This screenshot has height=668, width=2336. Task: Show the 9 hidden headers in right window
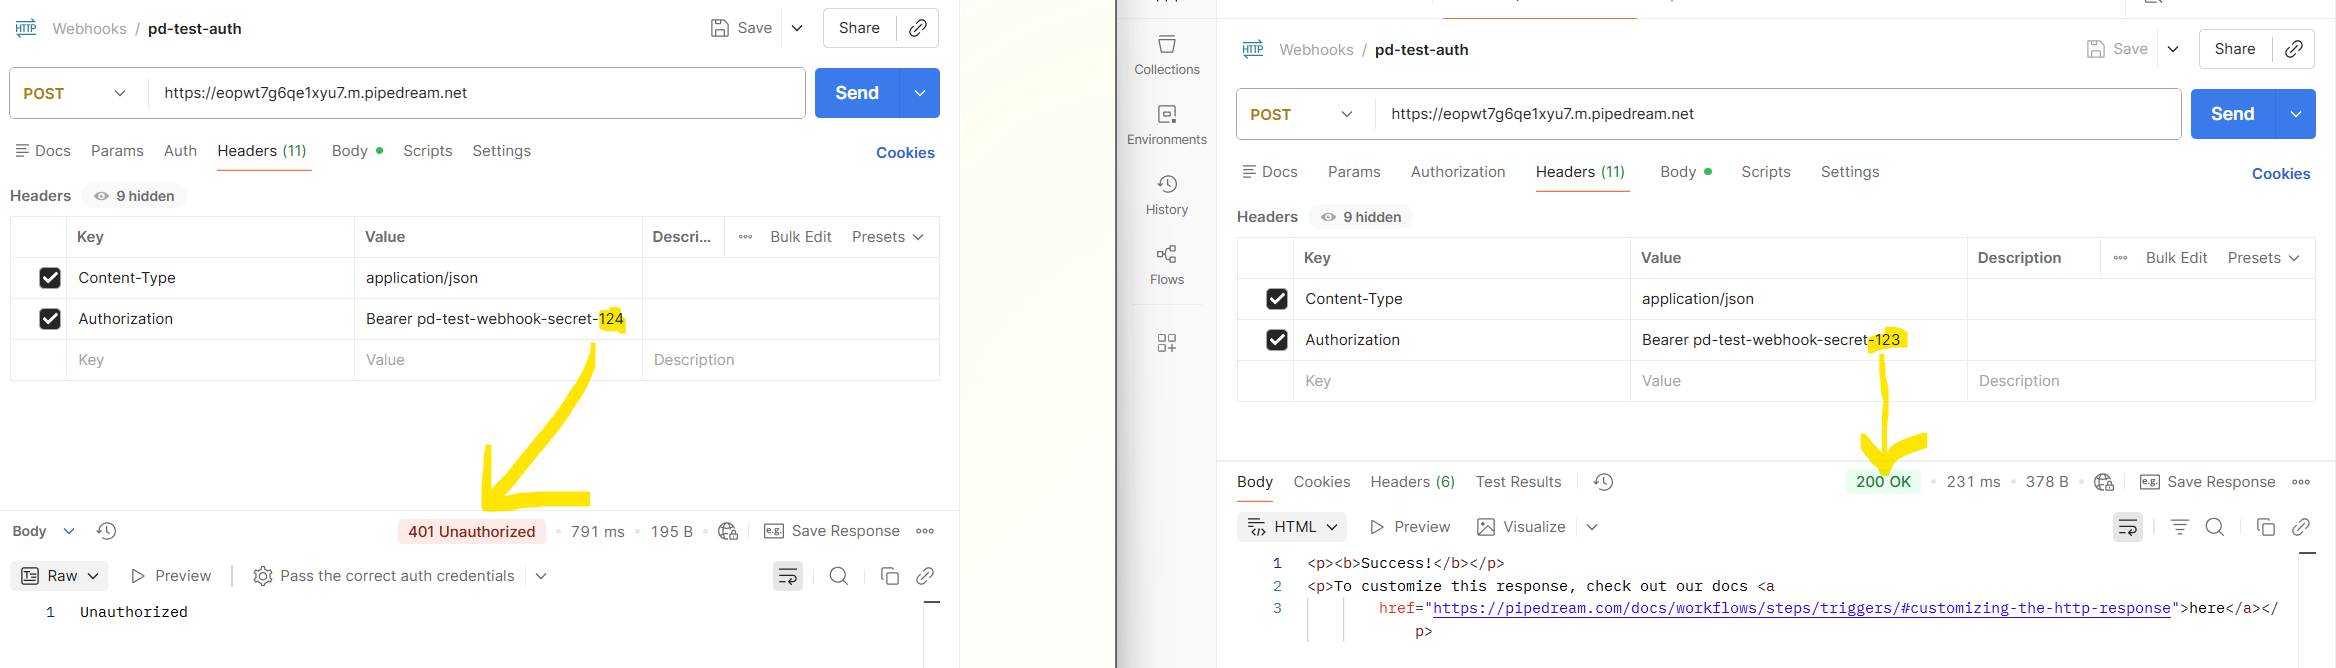pos(1361,217)
